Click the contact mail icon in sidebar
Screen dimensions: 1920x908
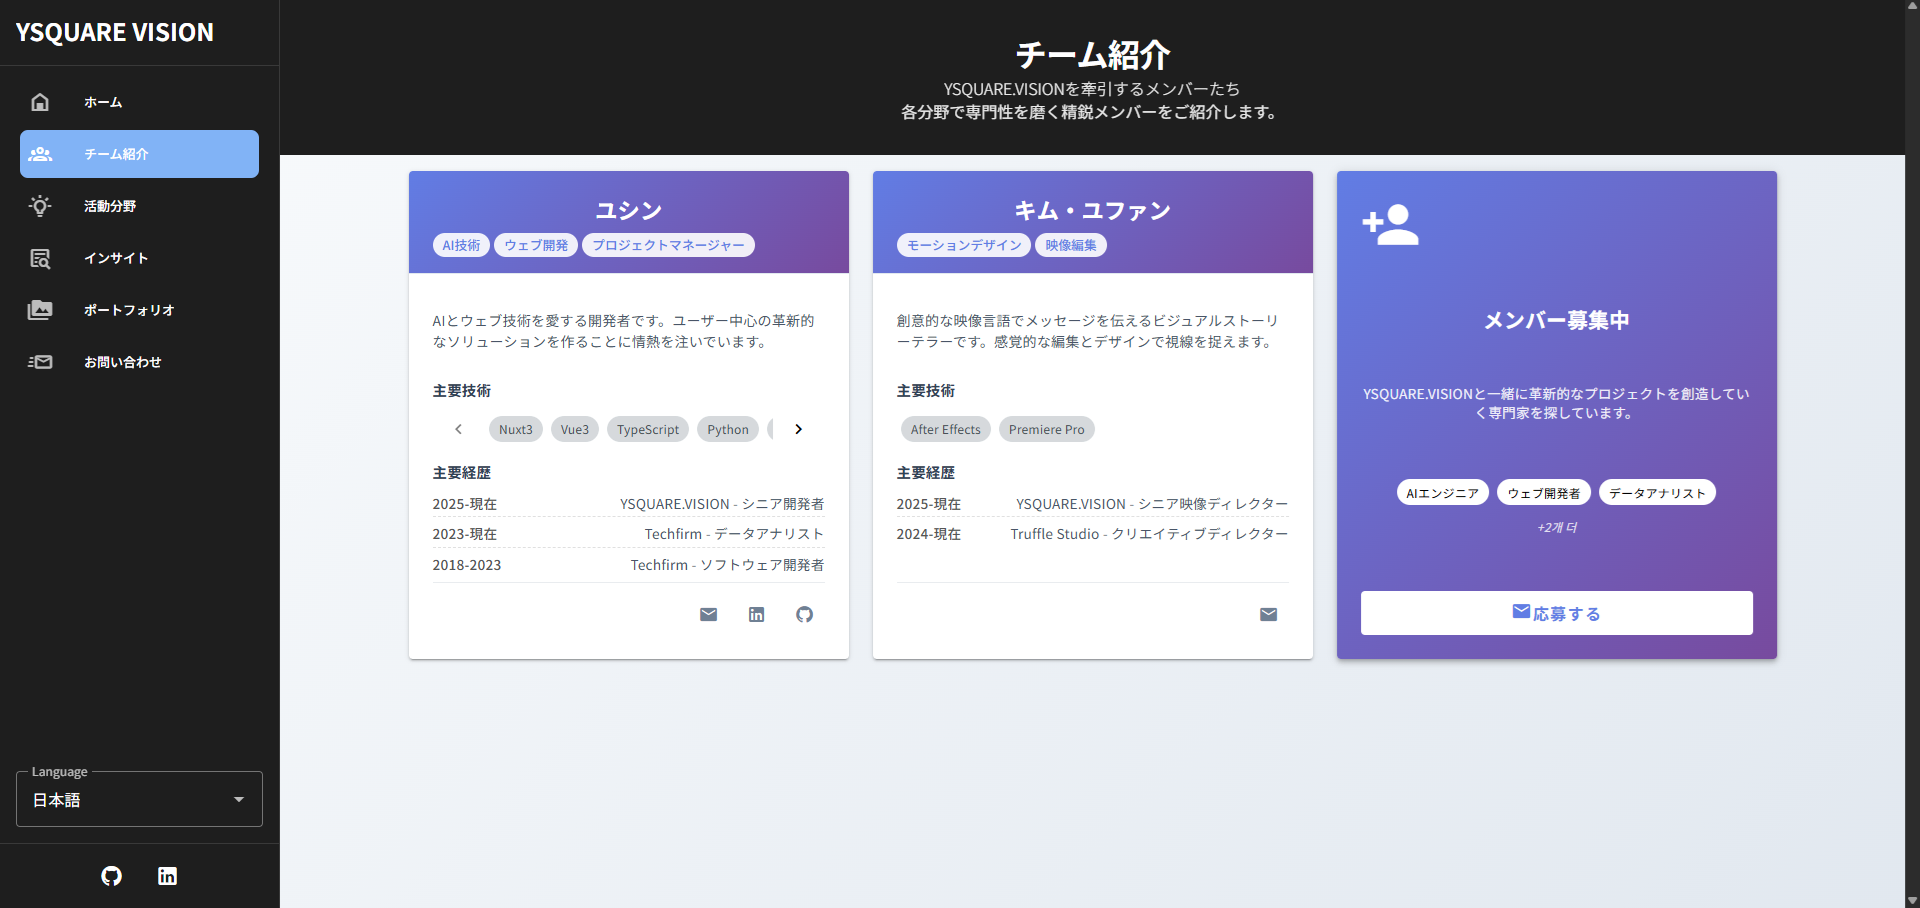tap(40, 362)
